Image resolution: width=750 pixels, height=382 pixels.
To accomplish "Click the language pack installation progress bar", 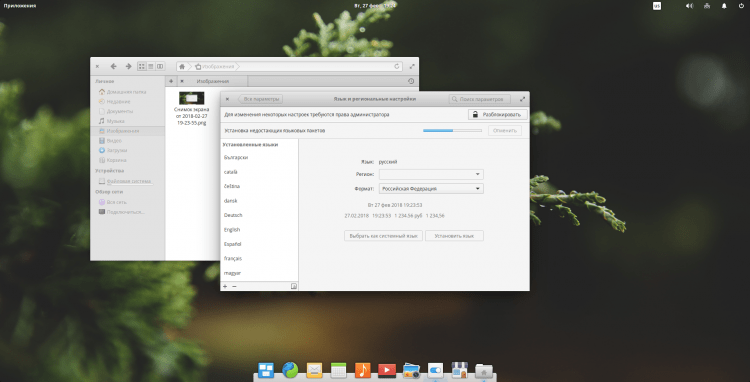I will click(452, 131).
